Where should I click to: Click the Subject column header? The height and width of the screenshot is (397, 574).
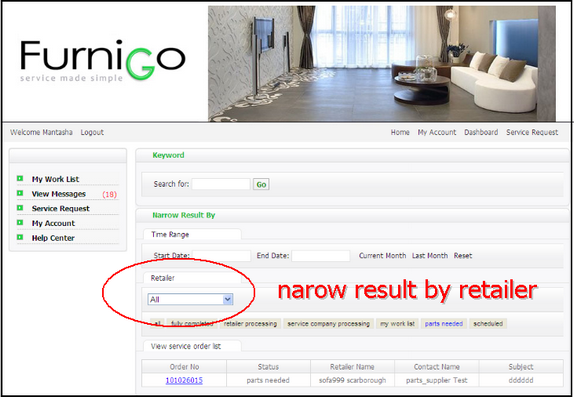[521, 367]
